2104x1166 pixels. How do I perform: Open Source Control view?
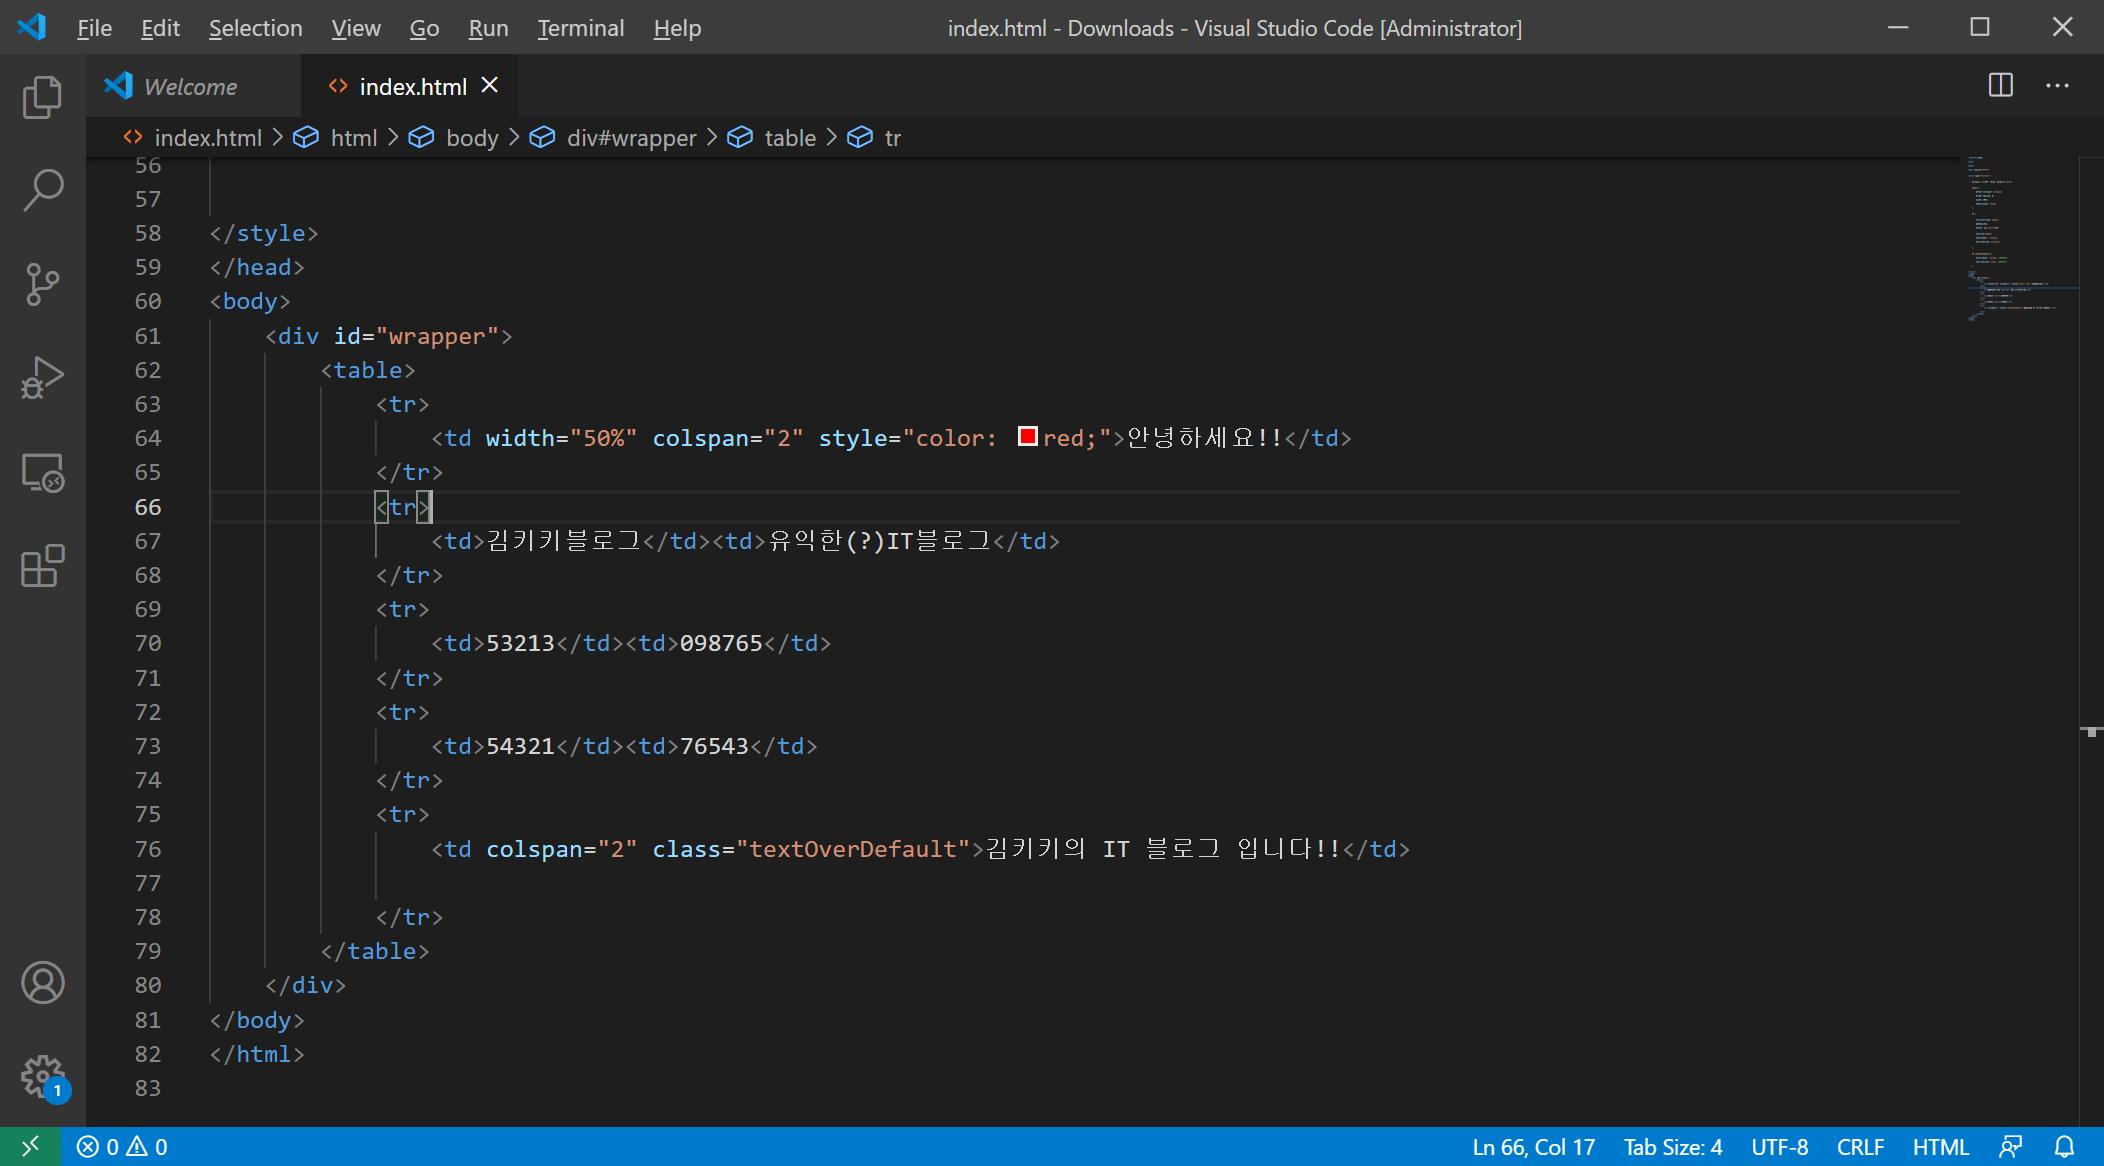tap(42, 284)
